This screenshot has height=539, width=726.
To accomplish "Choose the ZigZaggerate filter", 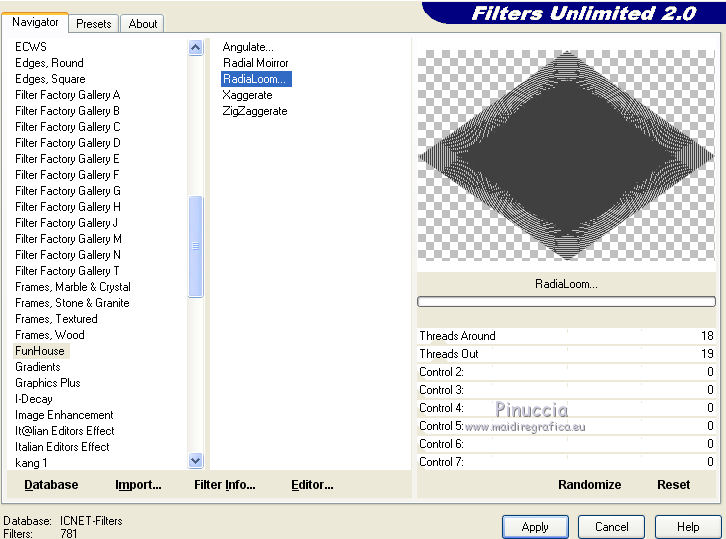I will (x=255, y=111).
